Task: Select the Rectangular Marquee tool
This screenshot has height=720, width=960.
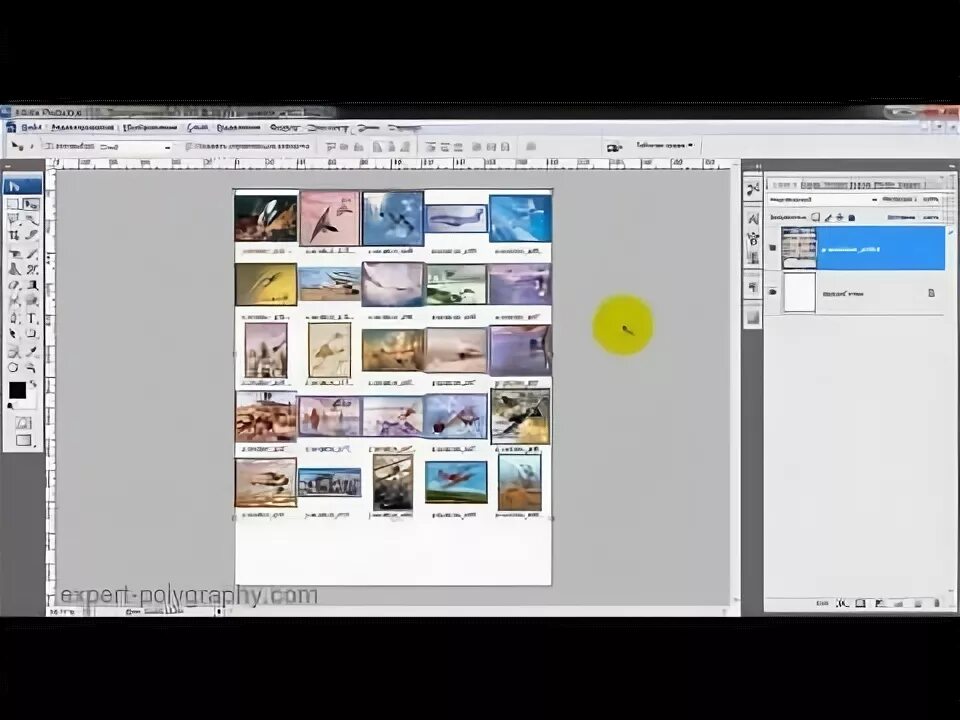Action: click(x=13, y=203)
